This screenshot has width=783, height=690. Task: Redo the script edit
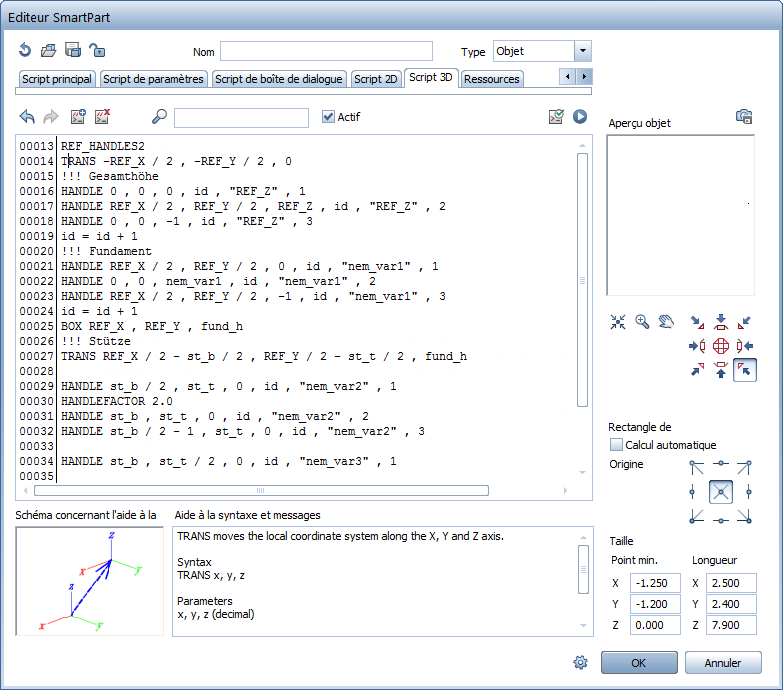51,117
